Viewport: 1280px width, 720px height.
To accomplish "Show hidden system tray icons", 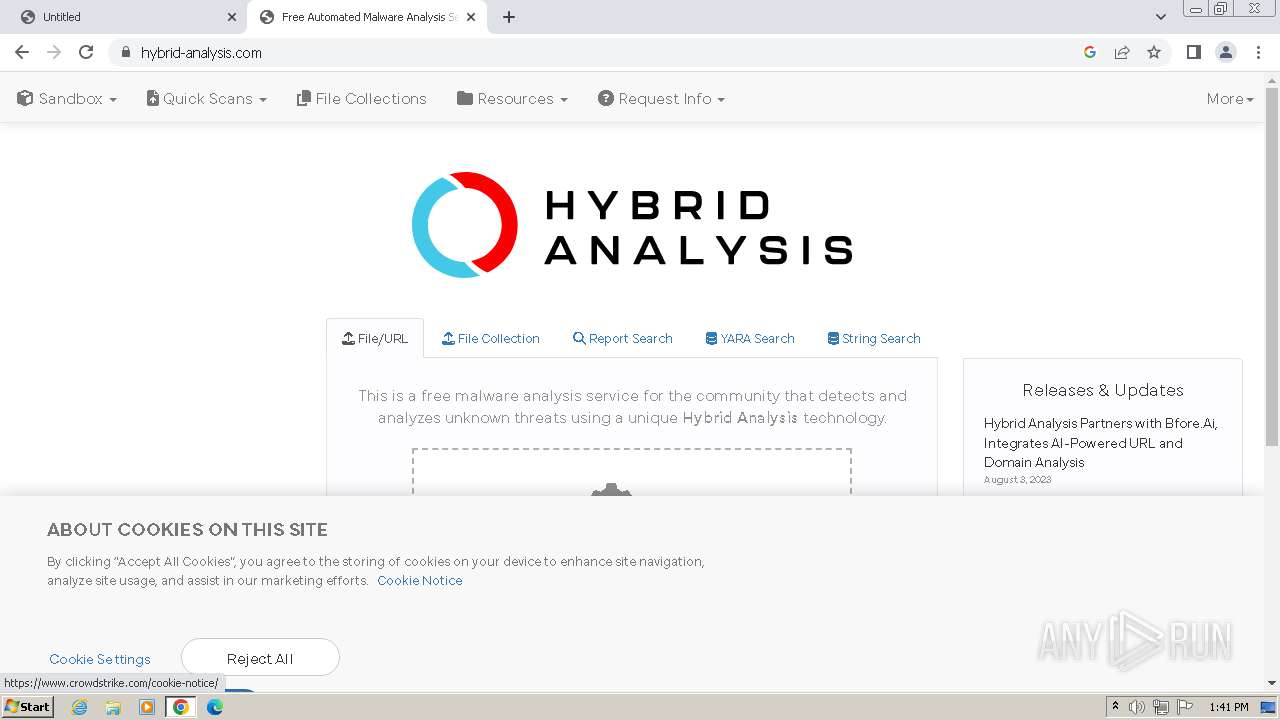I will tap(1115, 707).
